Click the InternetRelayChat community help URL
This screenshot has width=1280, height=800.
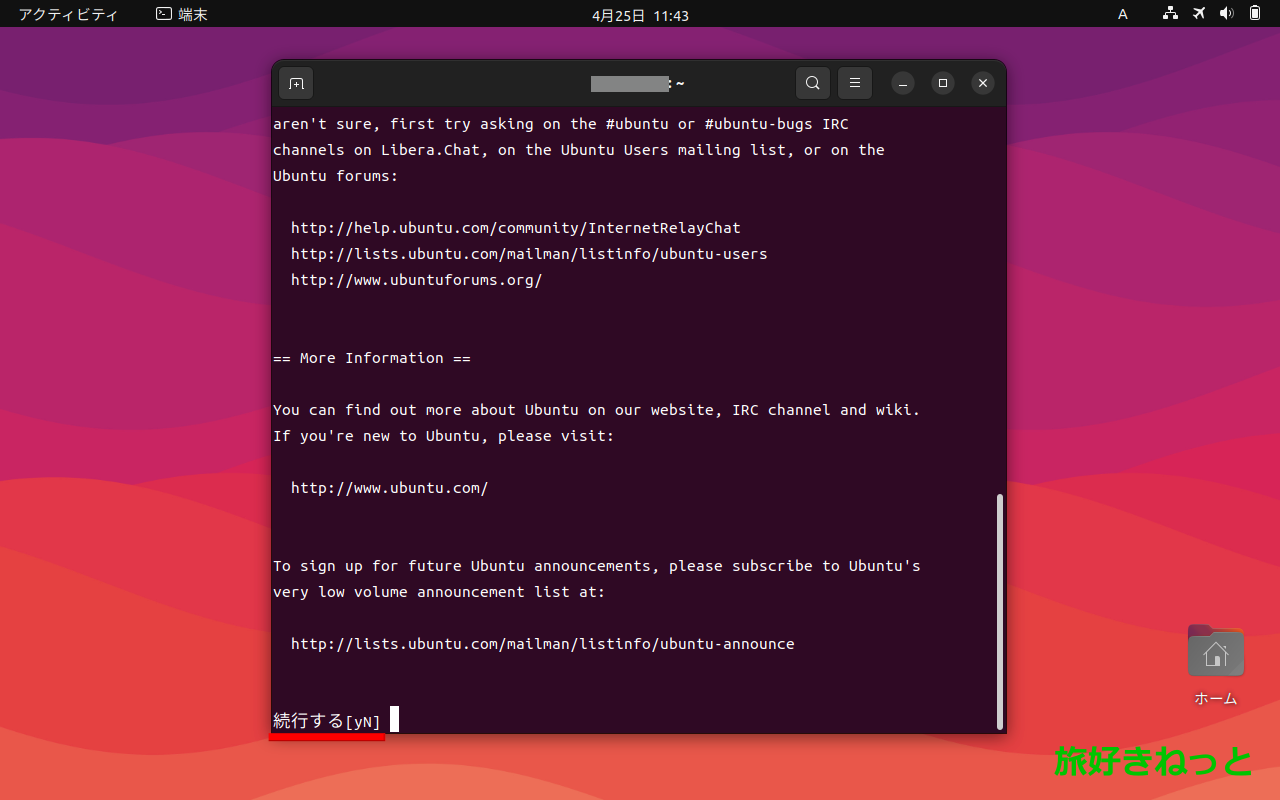[x=515, y=227]
